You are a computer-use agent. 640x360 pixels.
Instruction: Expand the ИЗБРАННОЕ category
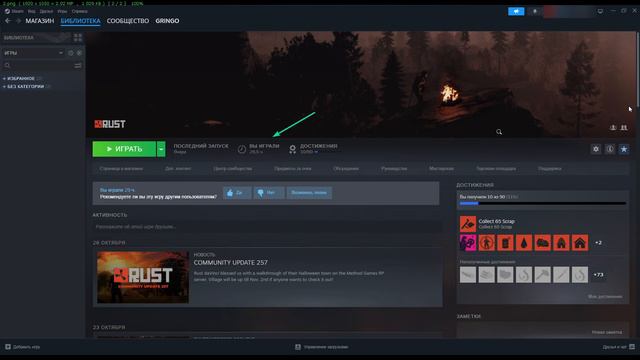pos(21,78)
